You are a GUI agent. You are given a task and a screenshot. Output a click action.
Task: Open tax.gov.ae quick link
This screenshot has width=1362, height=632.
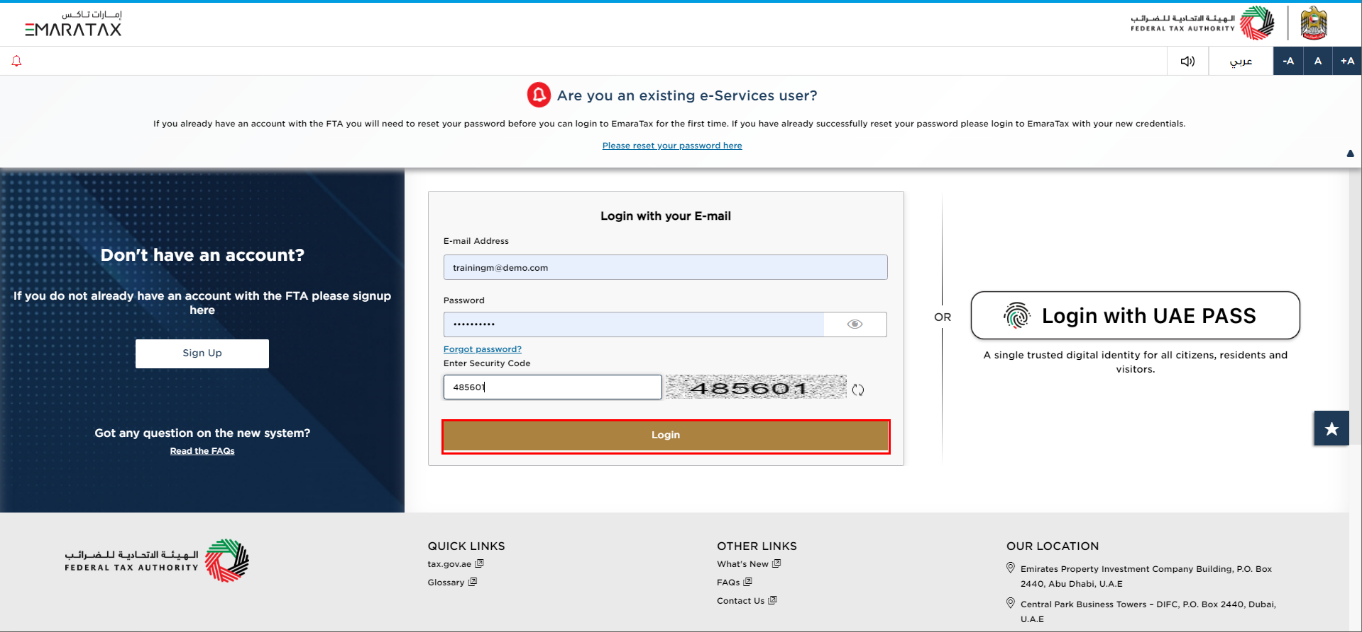[x=449, y=564]
